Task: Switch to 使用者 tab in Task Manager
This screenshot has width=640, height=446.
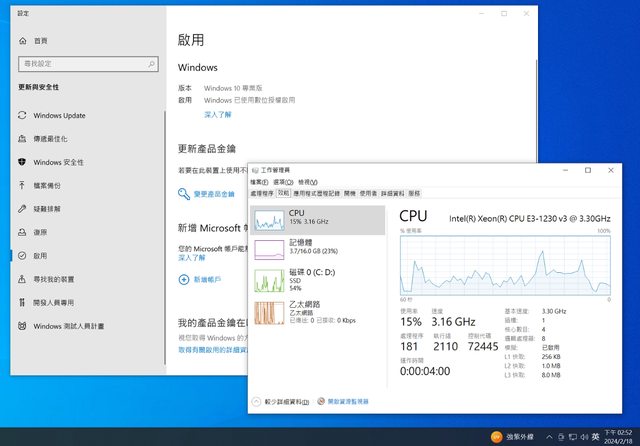Action: point(368,193)
